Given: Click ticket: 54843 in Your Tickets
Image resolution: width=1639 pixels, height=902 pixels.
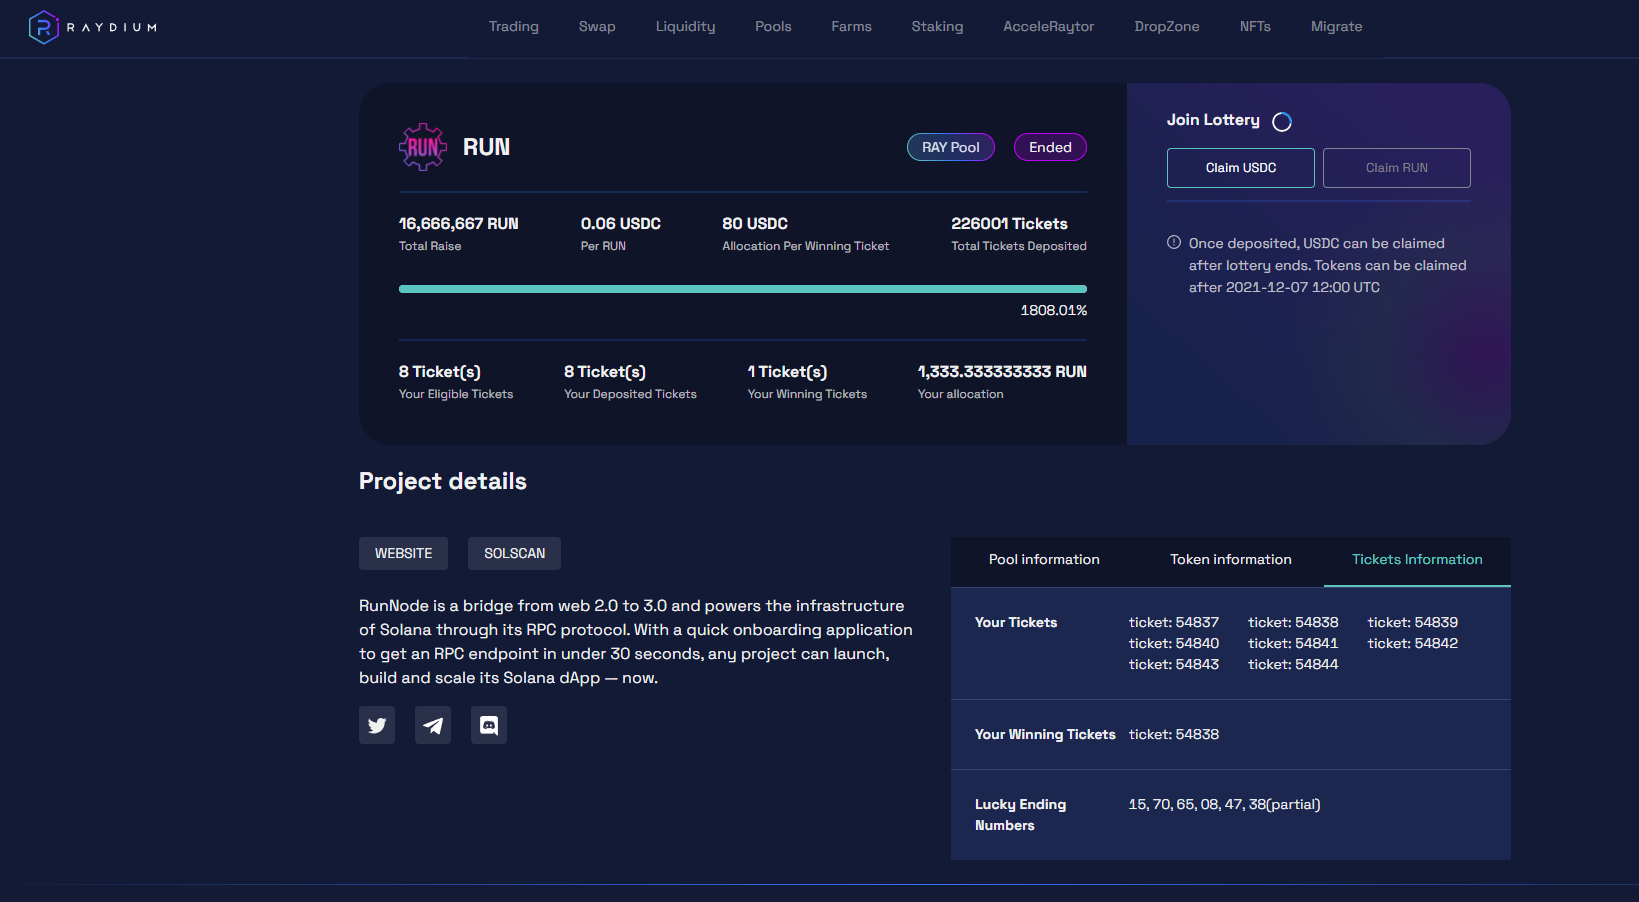Looking at the screenshot, I should coord(1174,665).
